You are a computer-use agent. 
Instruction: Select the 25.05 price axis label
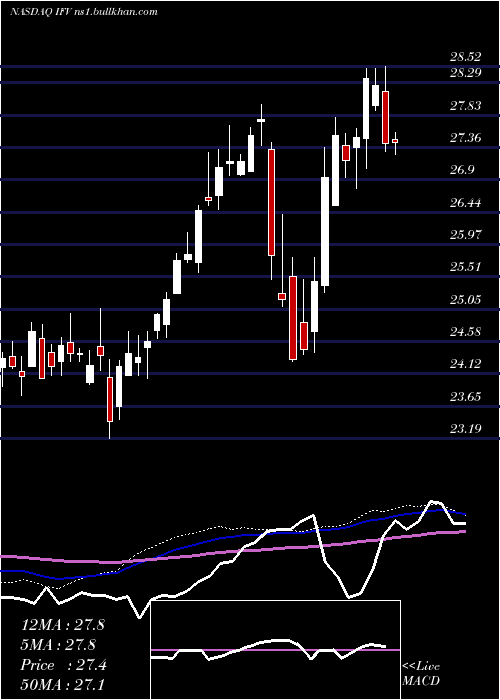point(466,299)
